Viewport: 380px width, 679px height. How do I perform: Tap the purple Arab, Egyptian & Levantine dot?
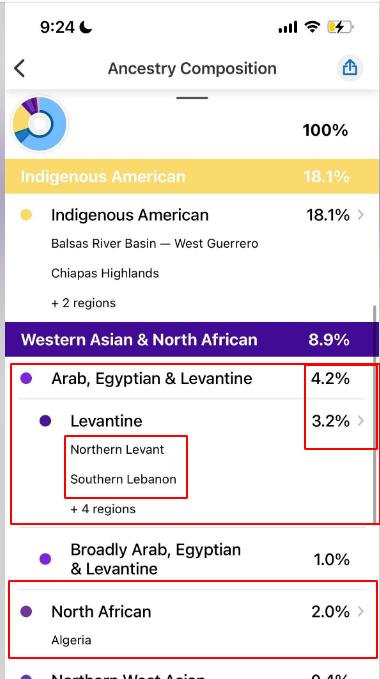pyautogui.click(x=26, y=379)
